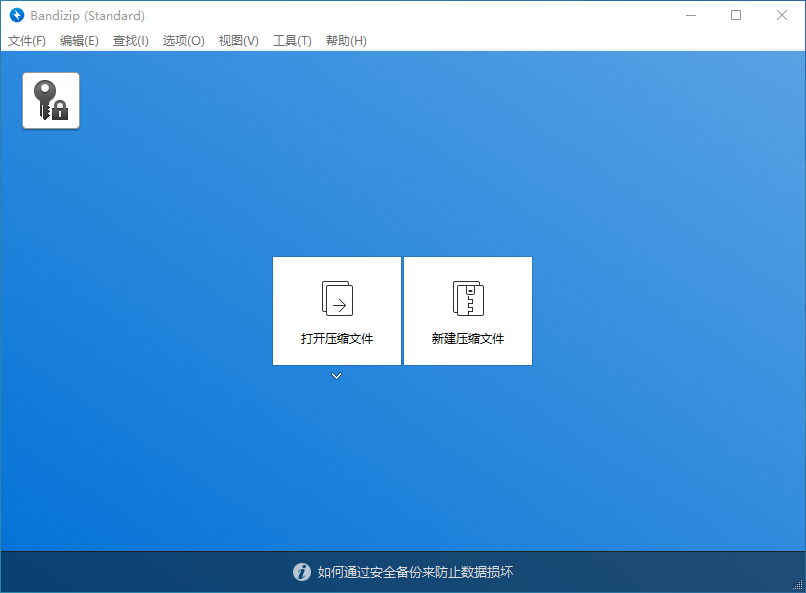Image resolution: width=806 pixels, height=593 pixels.
Task: Click the info circle icon in bottom bar
Action: (302, 572)
